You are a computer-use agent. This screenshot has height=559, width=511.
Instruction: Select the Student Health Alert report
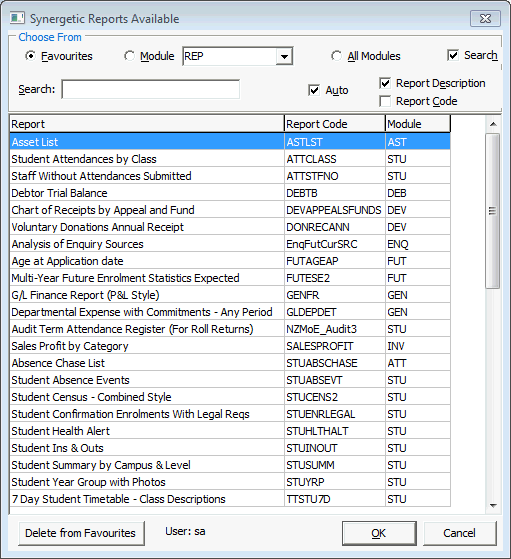(x=230, y=431)
